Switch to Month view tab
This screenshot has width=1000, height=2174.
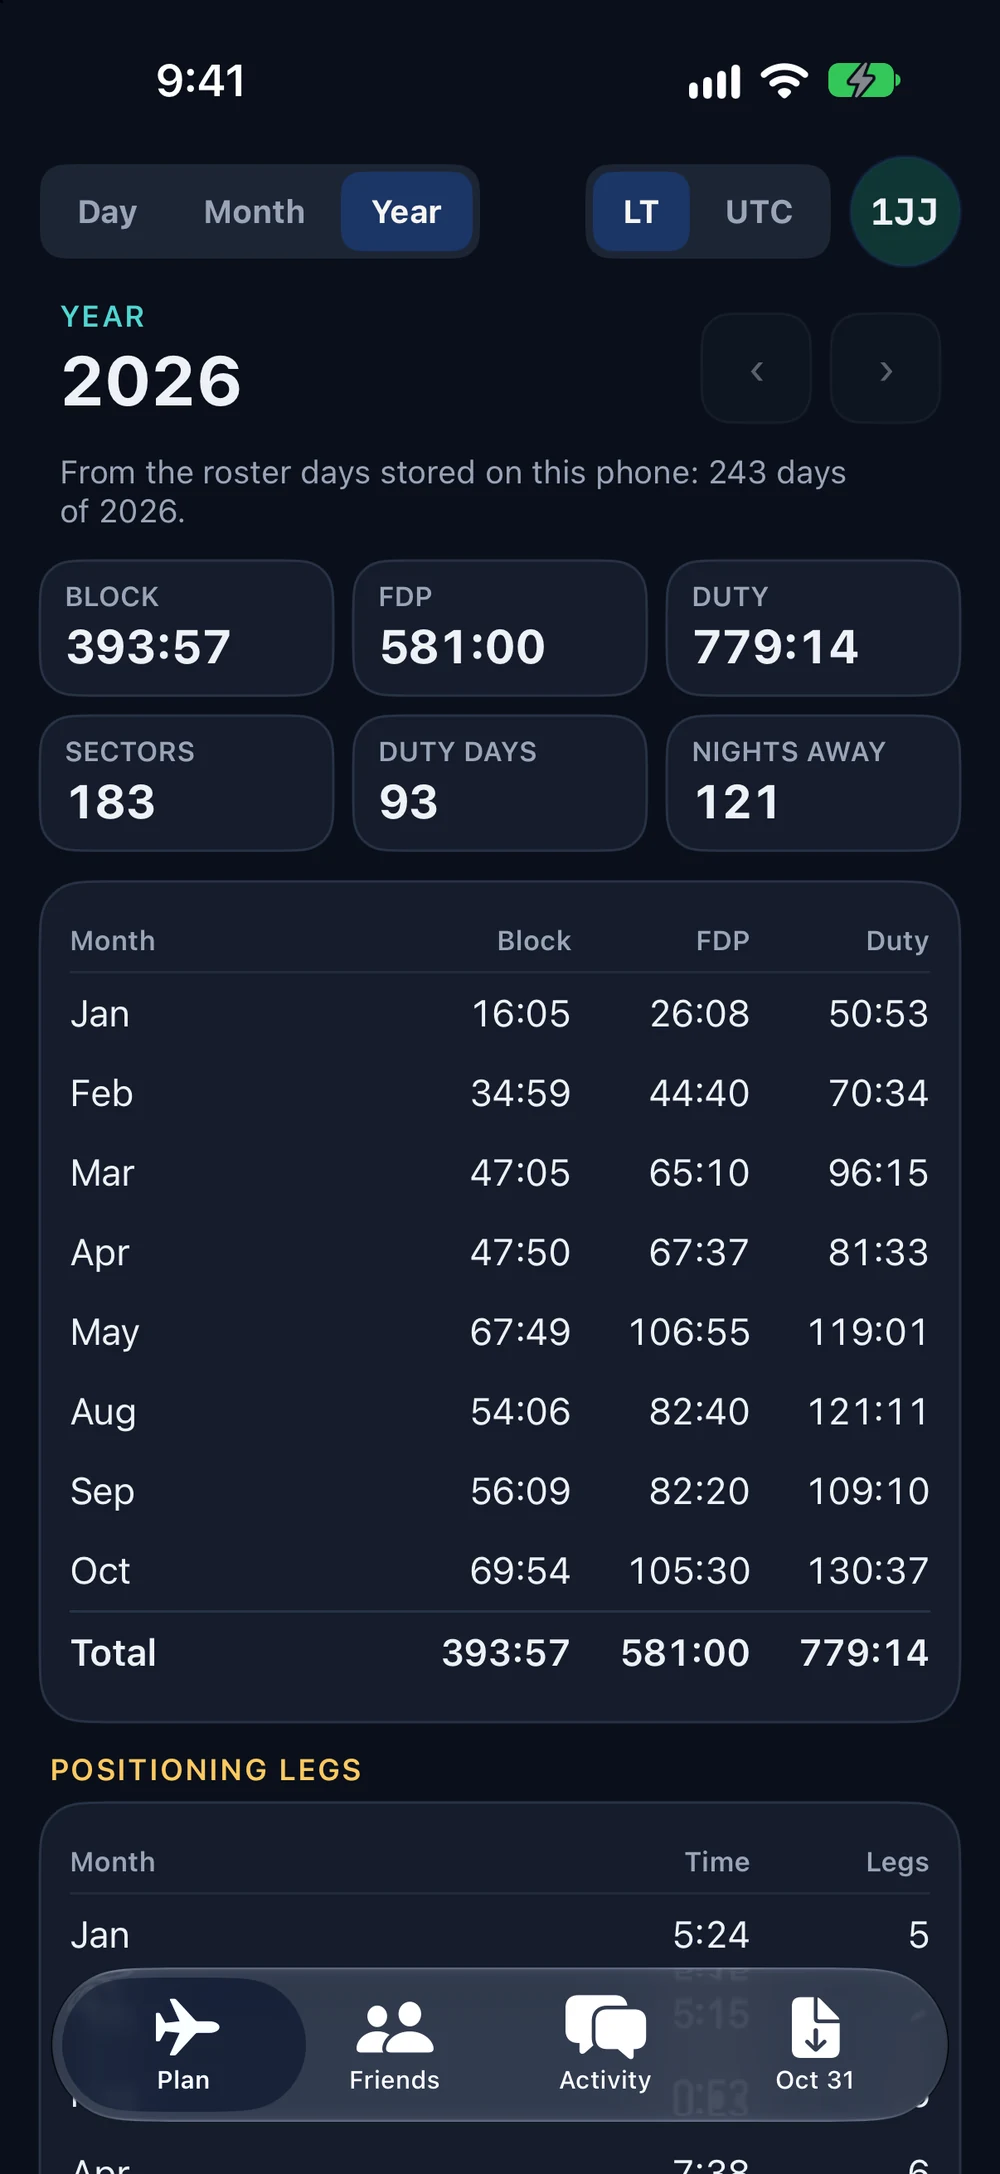pyautogui.click(x=254, y=212)
